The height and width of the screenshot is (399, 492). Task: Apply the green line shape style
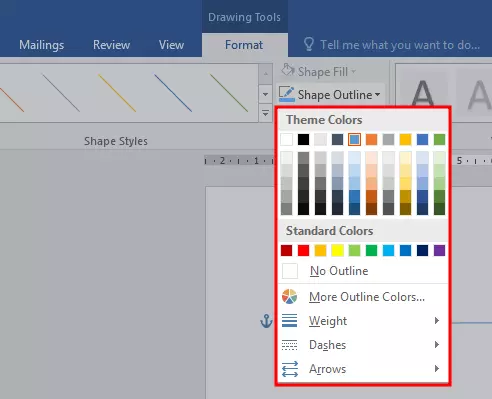pyautogui.click(x=229, y=93)
